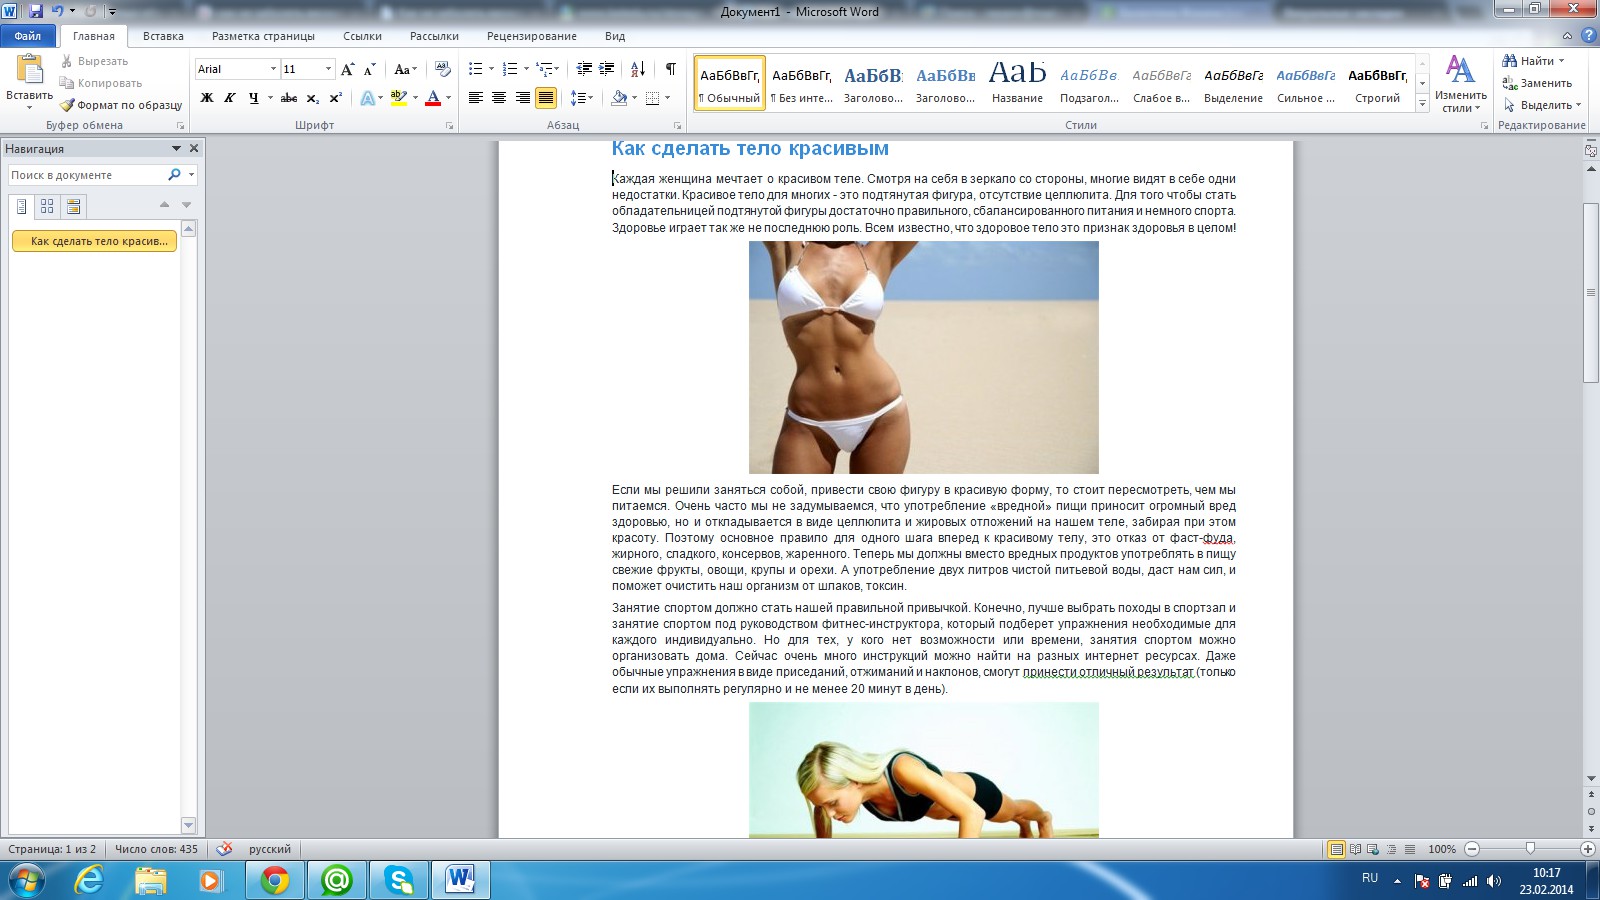Align text to the right
This screenshot has width=1600, height=900.
coord(523,98)
